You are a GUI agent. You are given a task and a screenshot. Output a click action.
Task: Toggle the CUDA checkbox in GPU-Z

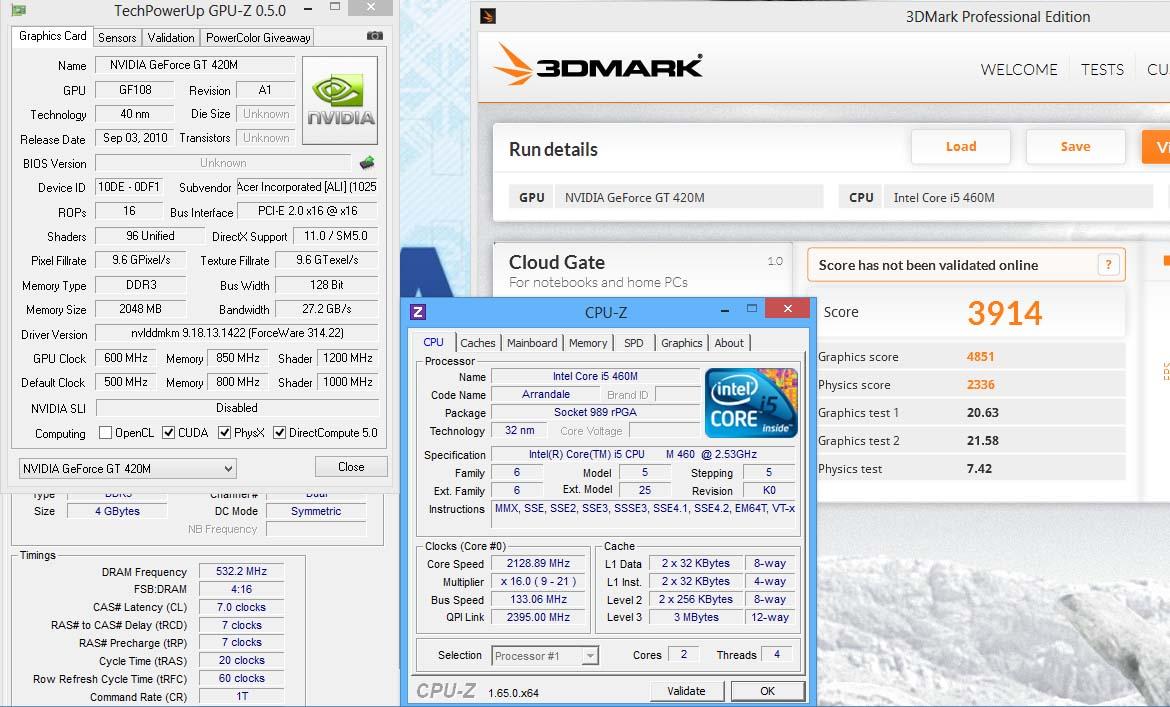169,433
